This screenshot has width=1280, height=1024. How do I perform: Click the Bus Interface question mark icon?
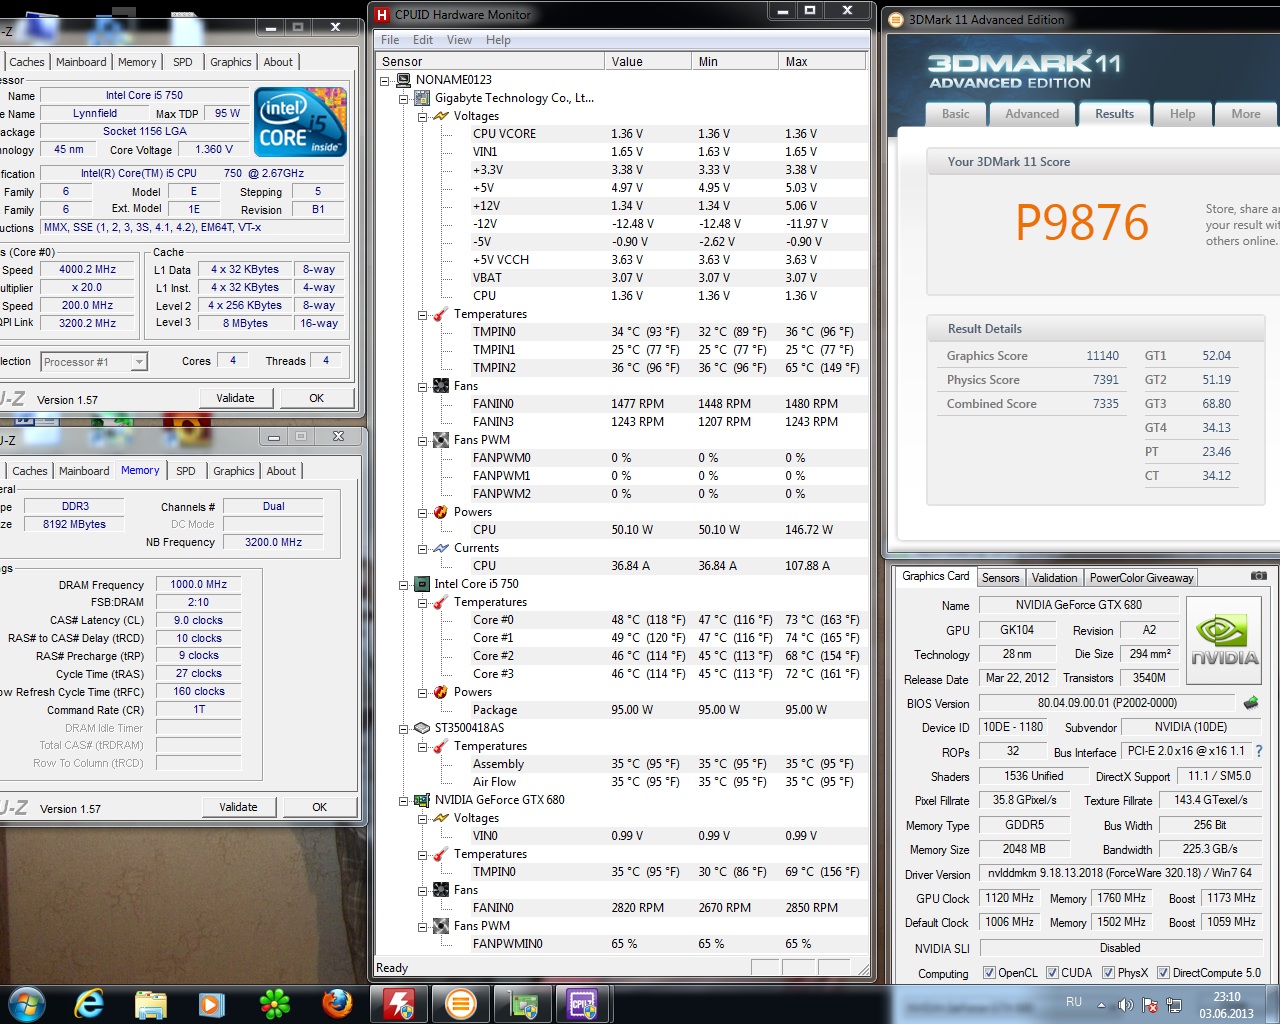(1259, 751)
